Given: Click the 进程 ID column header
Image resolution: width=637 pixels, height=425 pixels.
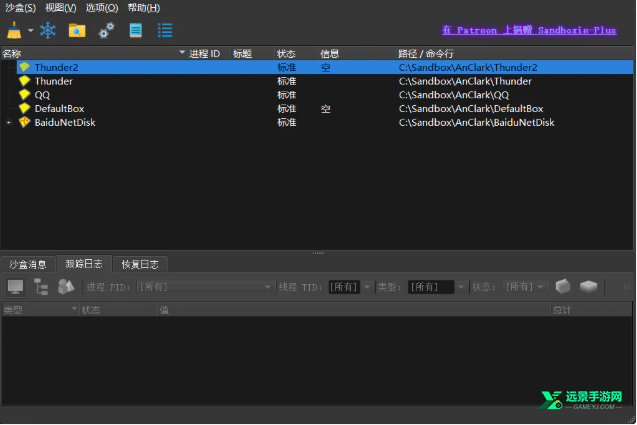Looking at the screenshot, I should [x=209, y=54].
